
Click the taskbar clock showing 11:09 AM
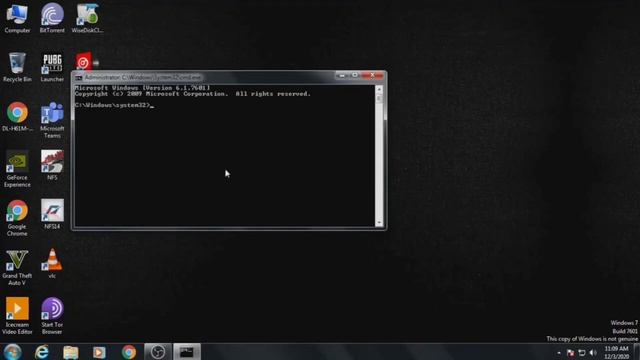click(x=616, y=353)
